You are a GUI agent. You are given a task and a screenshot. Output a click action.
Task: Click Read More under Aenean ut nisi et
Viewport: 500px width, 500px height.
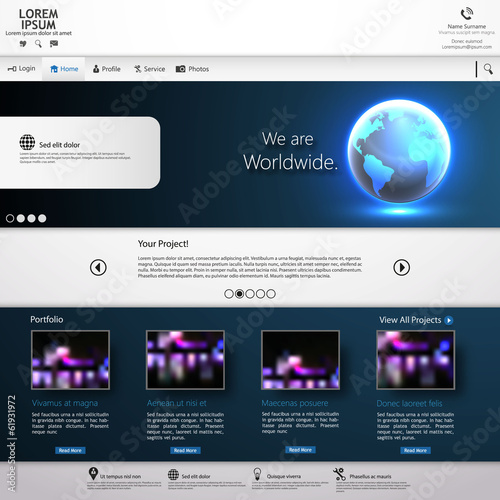pyautogui.click(x=185, y=450)
